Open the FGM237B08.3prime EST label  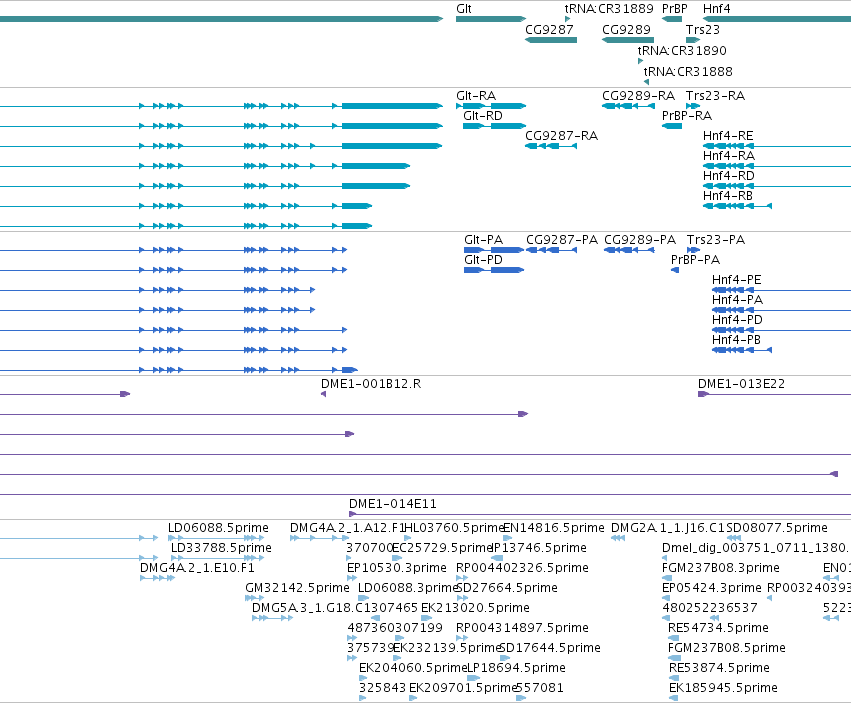tap(721, 568)
